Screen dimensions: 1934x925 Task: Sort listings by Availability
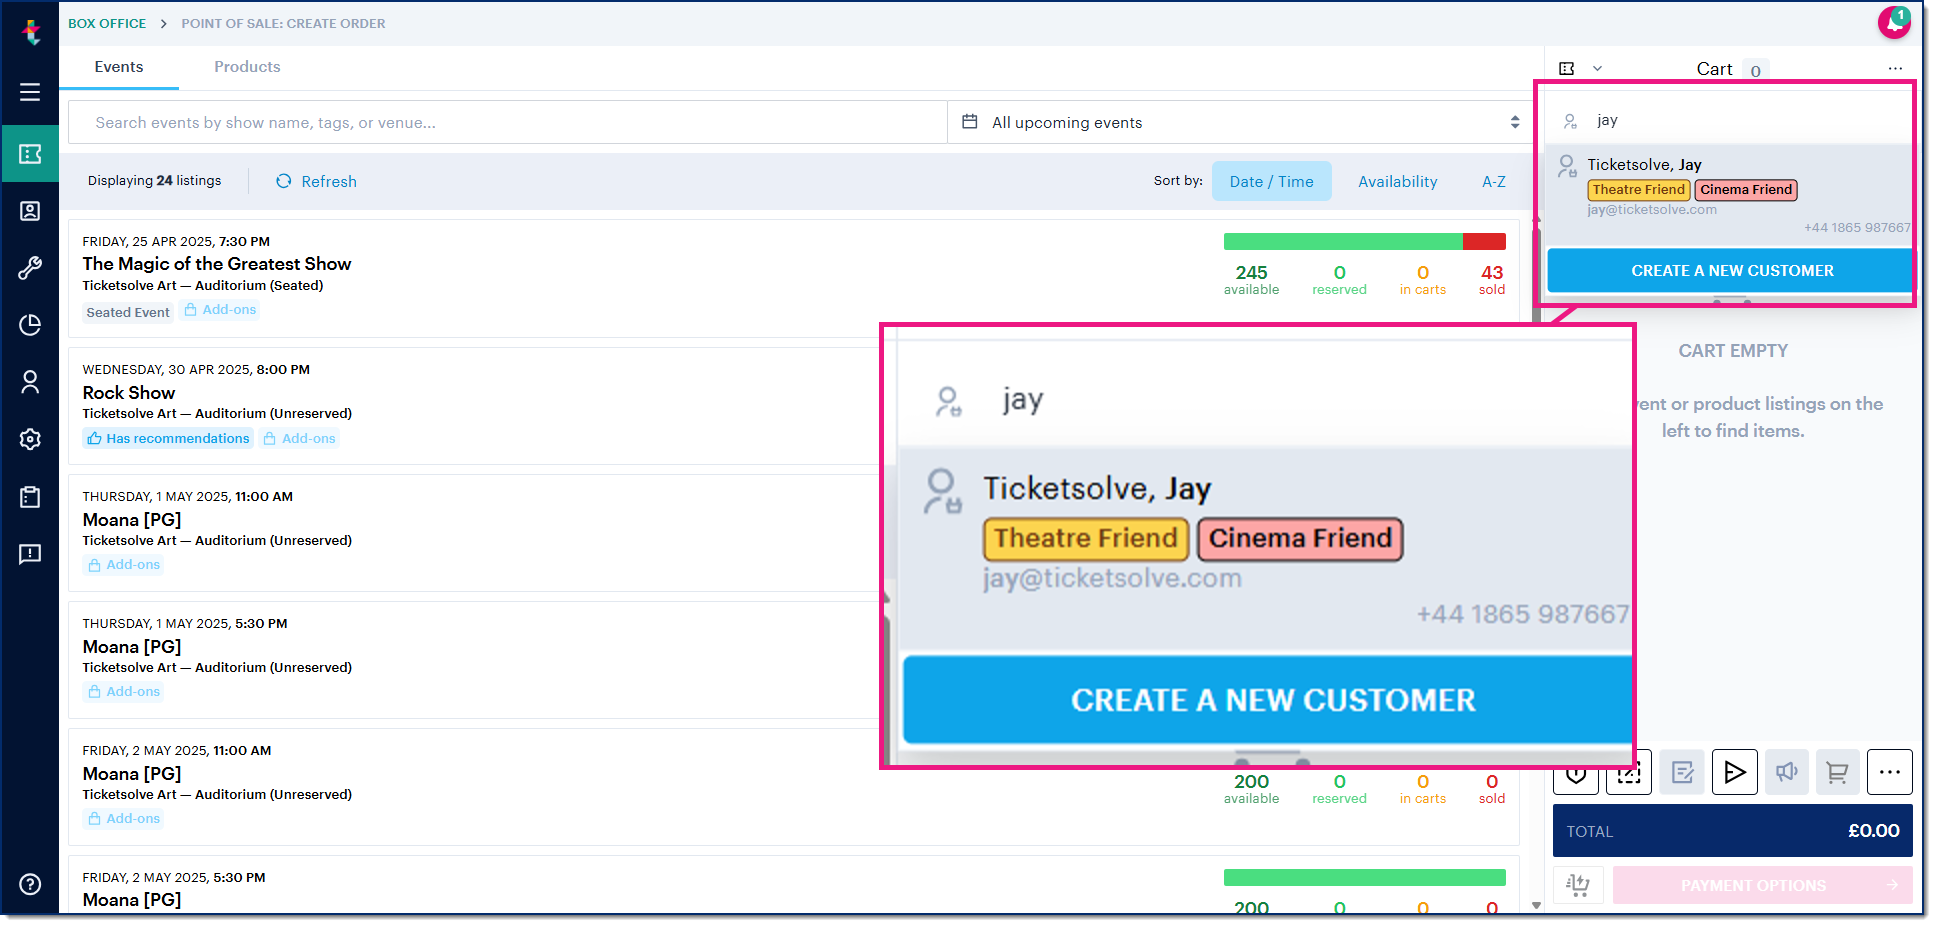(x=1398, y=181)
